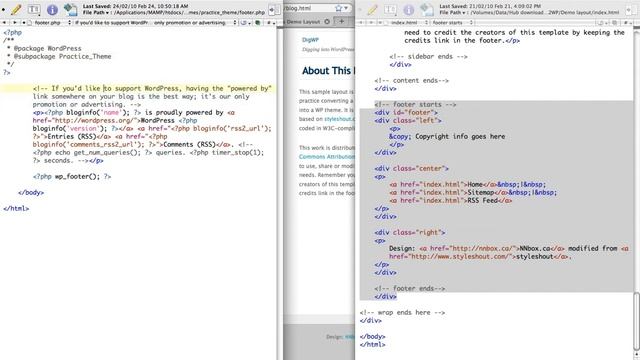Close the Demo Layout browser tab
Image resolution: width=640 pixels, height=360 pixels.
pos(327,22)
